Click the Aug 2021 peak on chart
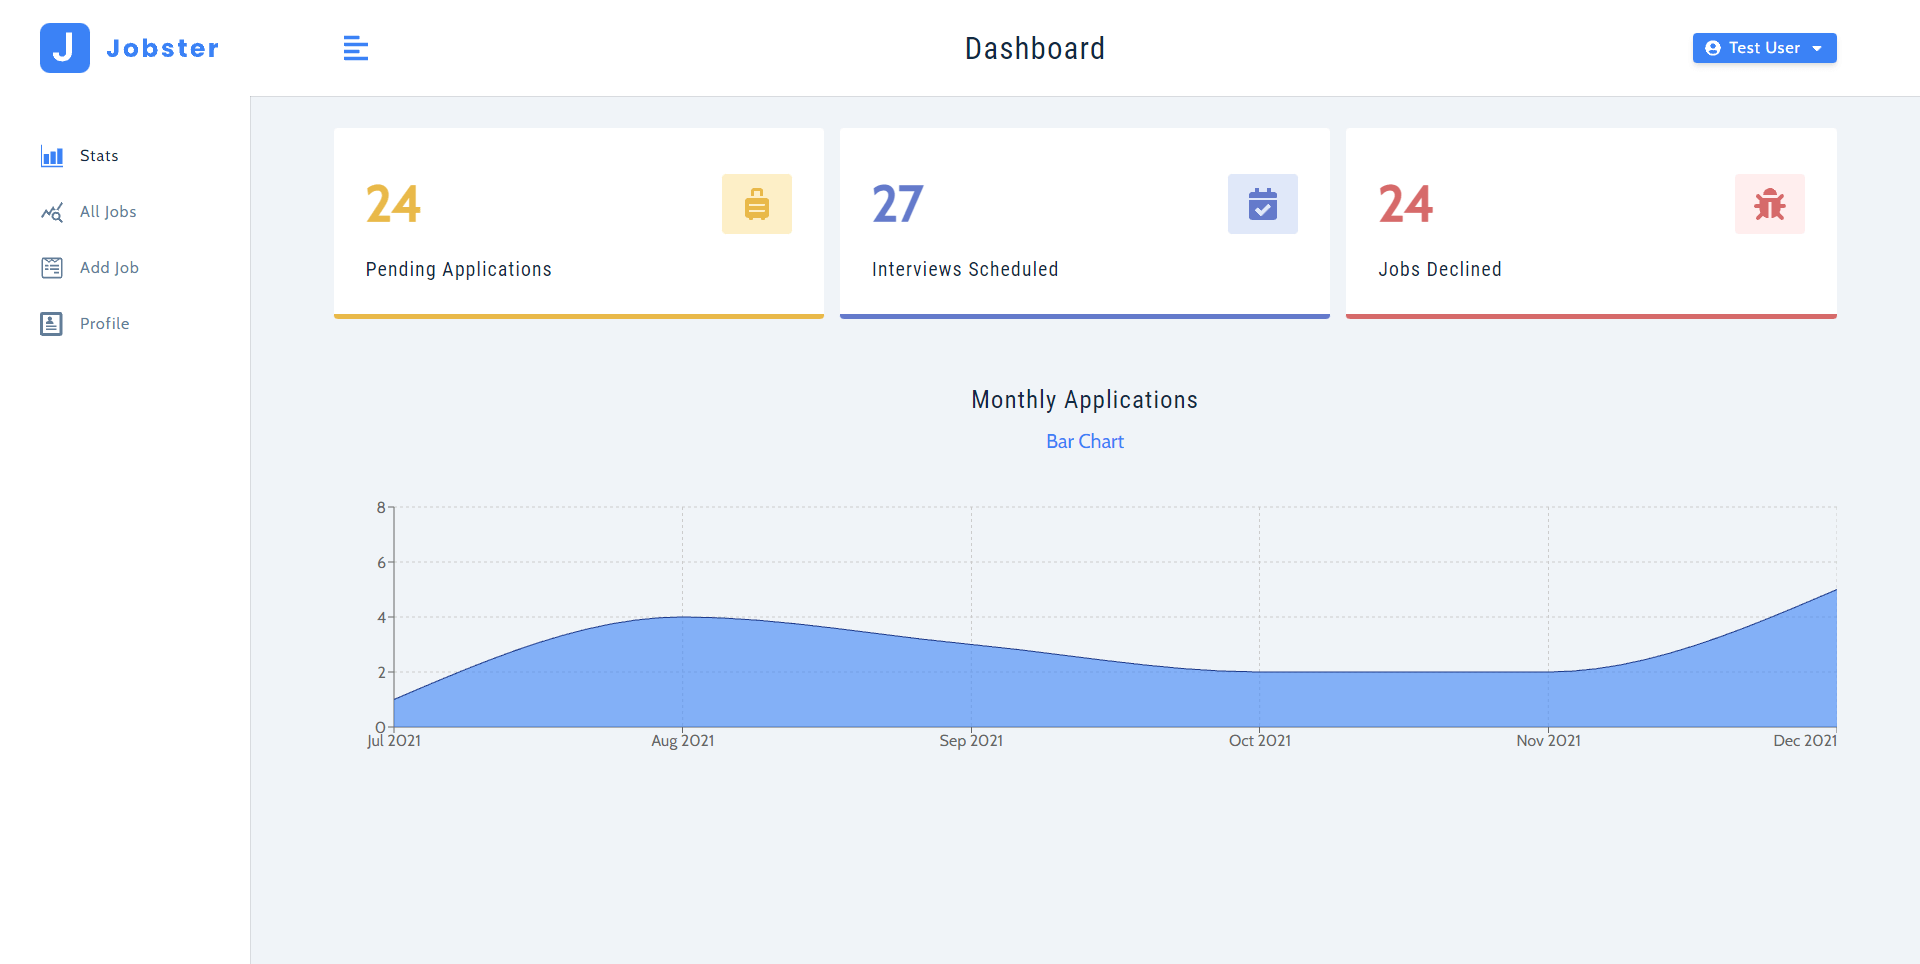Image resolution: width=1920 pixels, height=964 pixels. click(683, 617)
